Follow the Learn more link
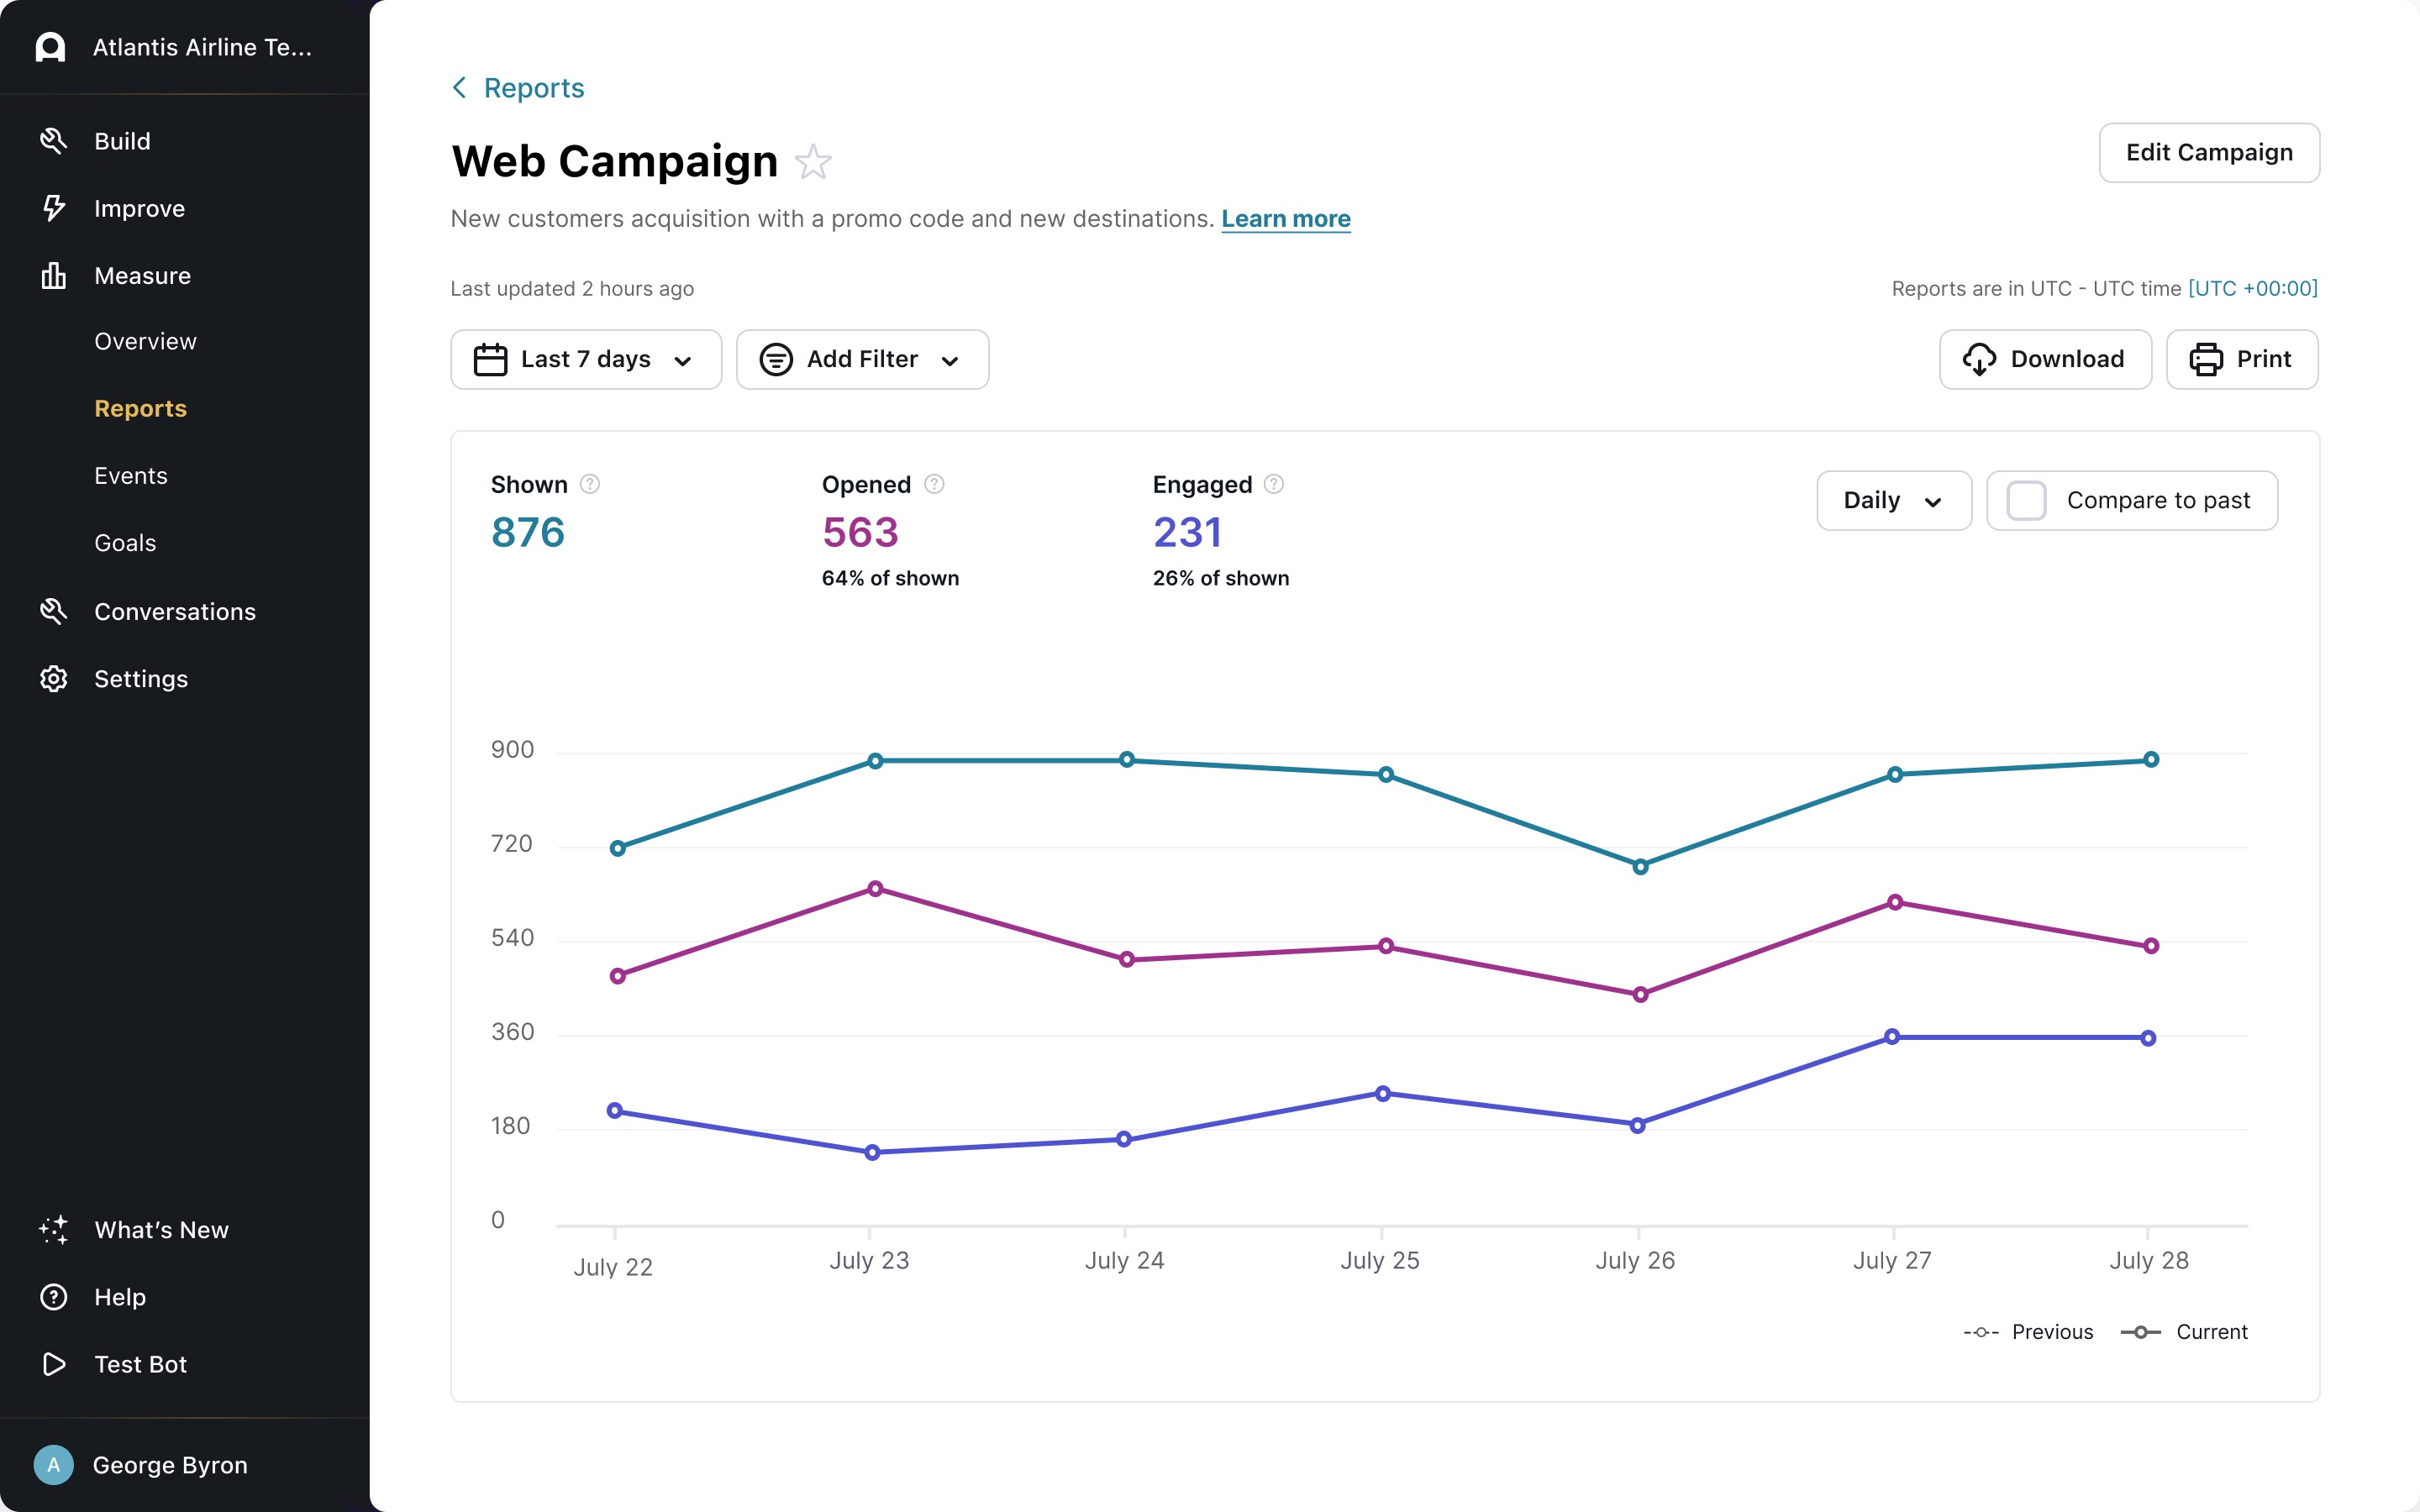This screenshot has width=2420, height=1512. (x=1285, y=219)
